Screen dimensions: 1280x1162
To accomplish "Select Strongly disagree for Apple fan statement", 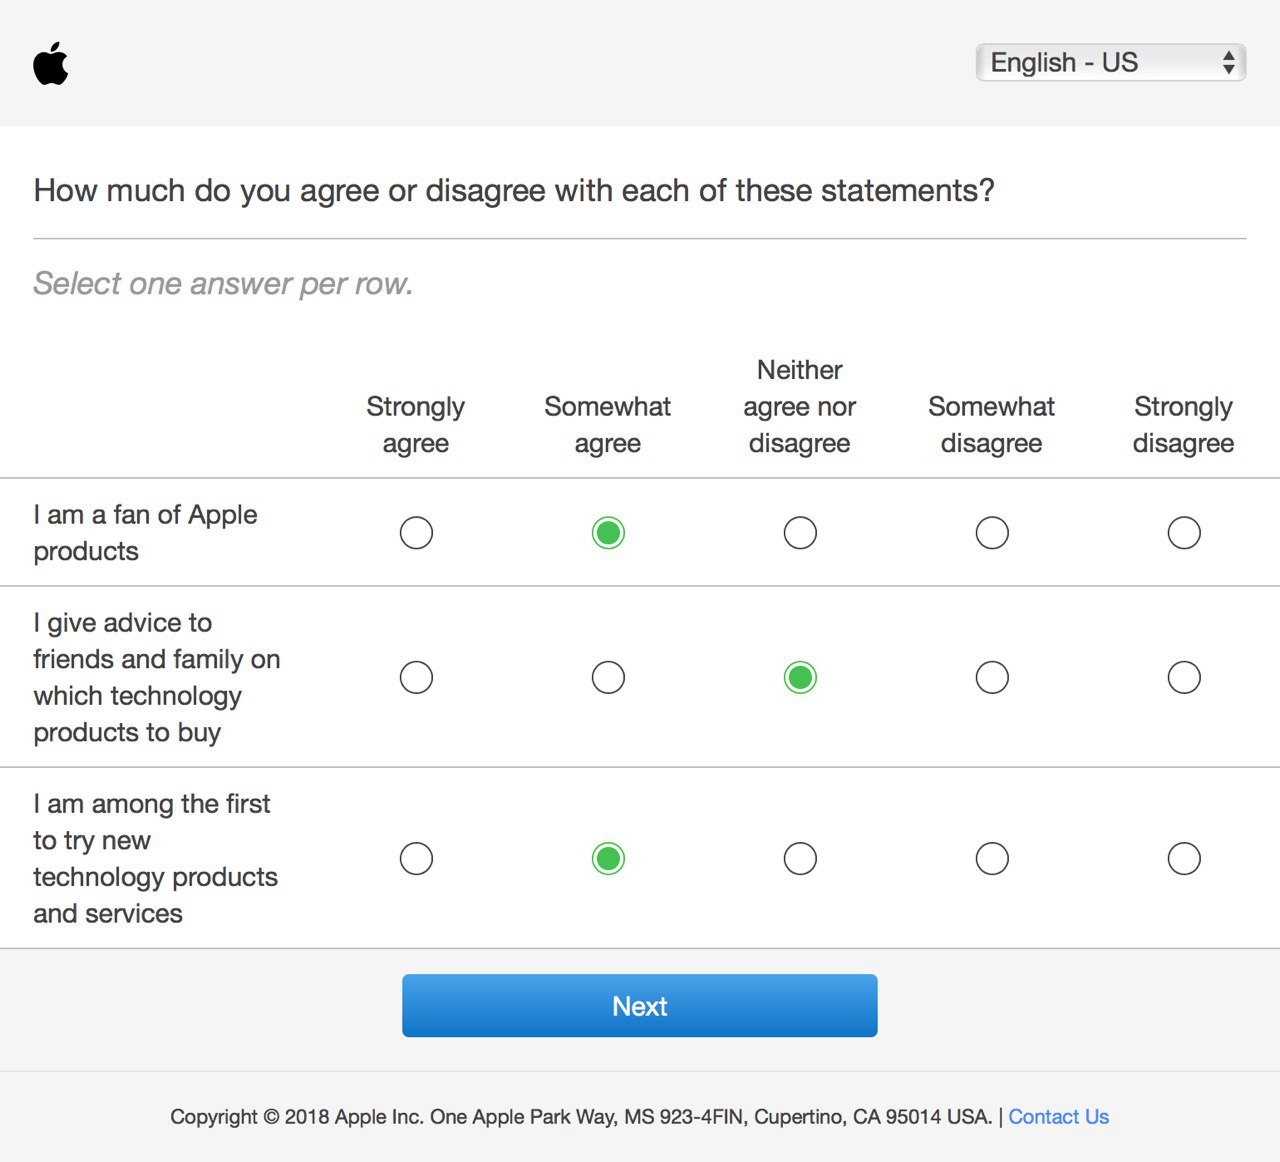I will click(x=1184, y=533).
